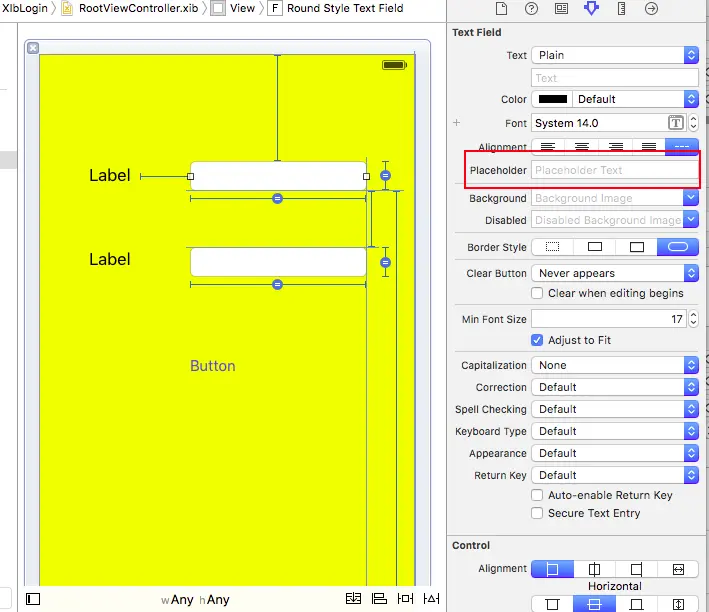
Task: Open the Identity inspector
Action: [561, 9]
